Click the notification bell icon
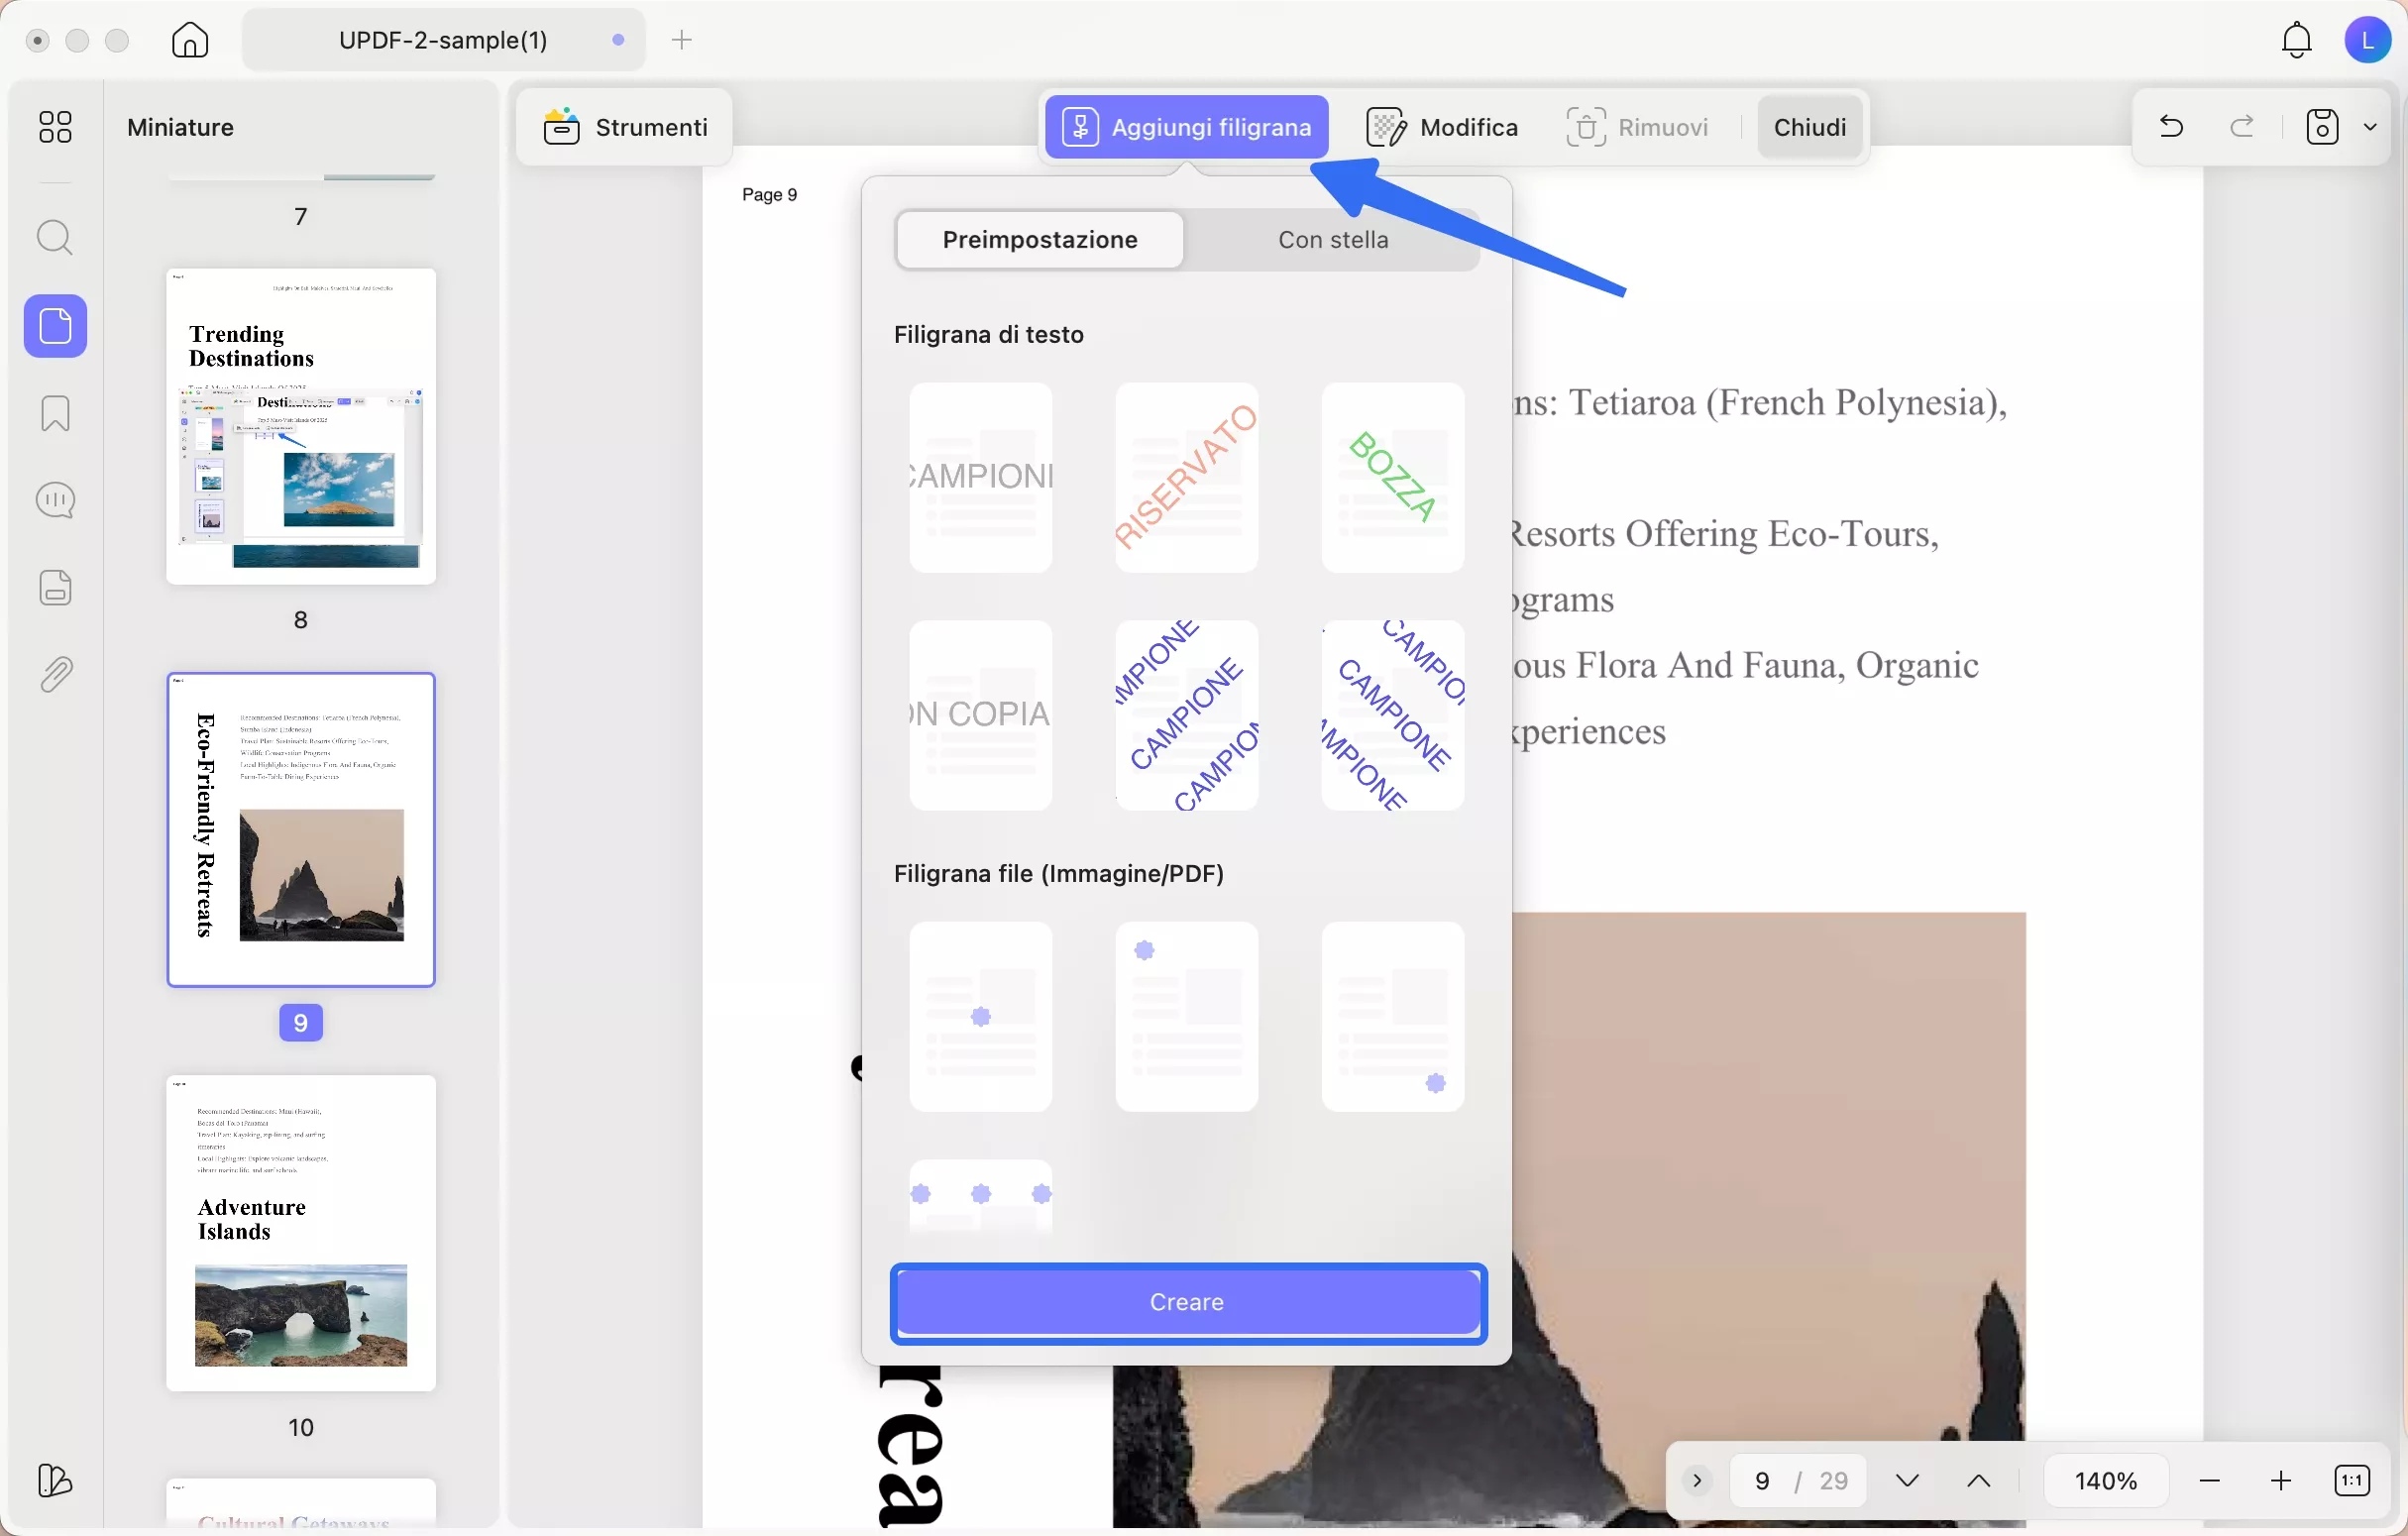Image resolution: width=2408 pixels, height=1536 pixels. [2296, 40]
